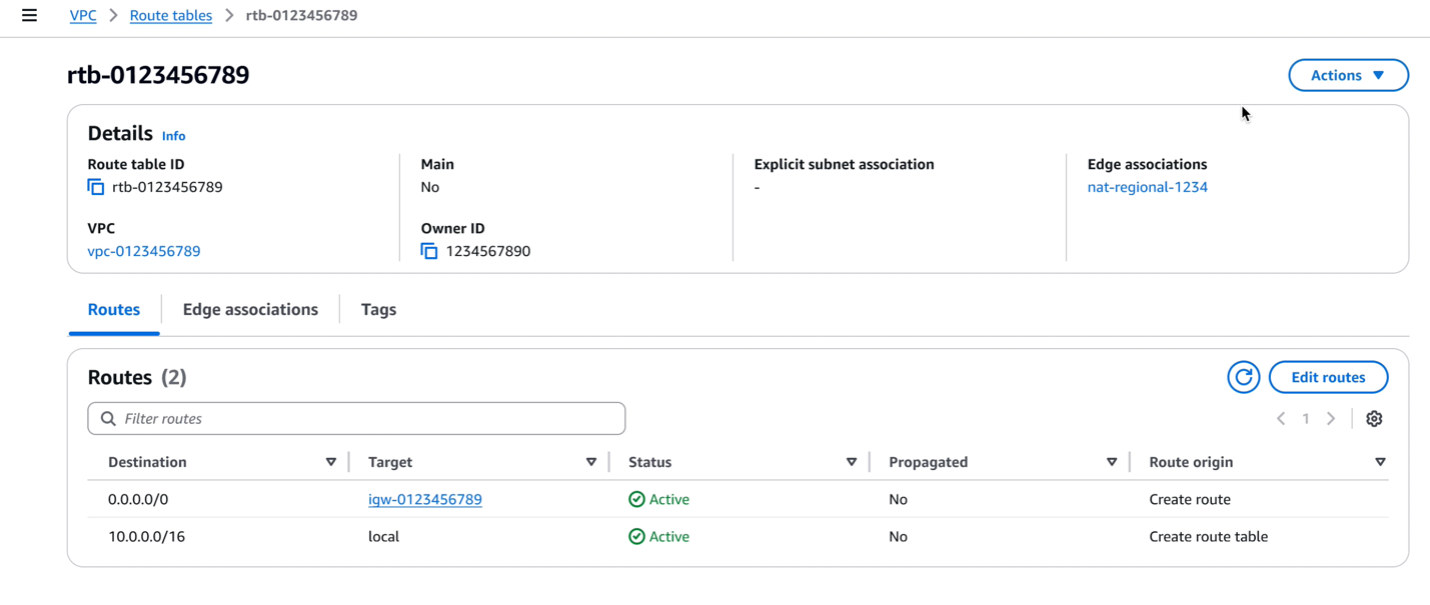Click the search magnifier in filter

tap(108, 419)
